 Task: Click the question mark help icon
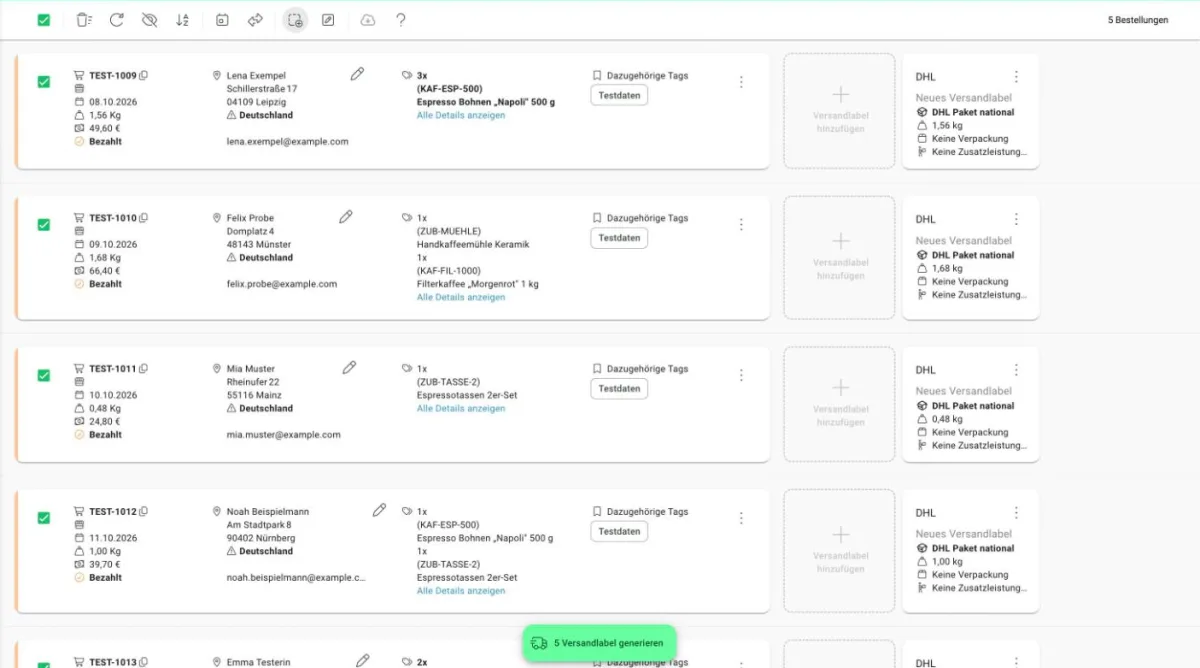click(401, 20)
